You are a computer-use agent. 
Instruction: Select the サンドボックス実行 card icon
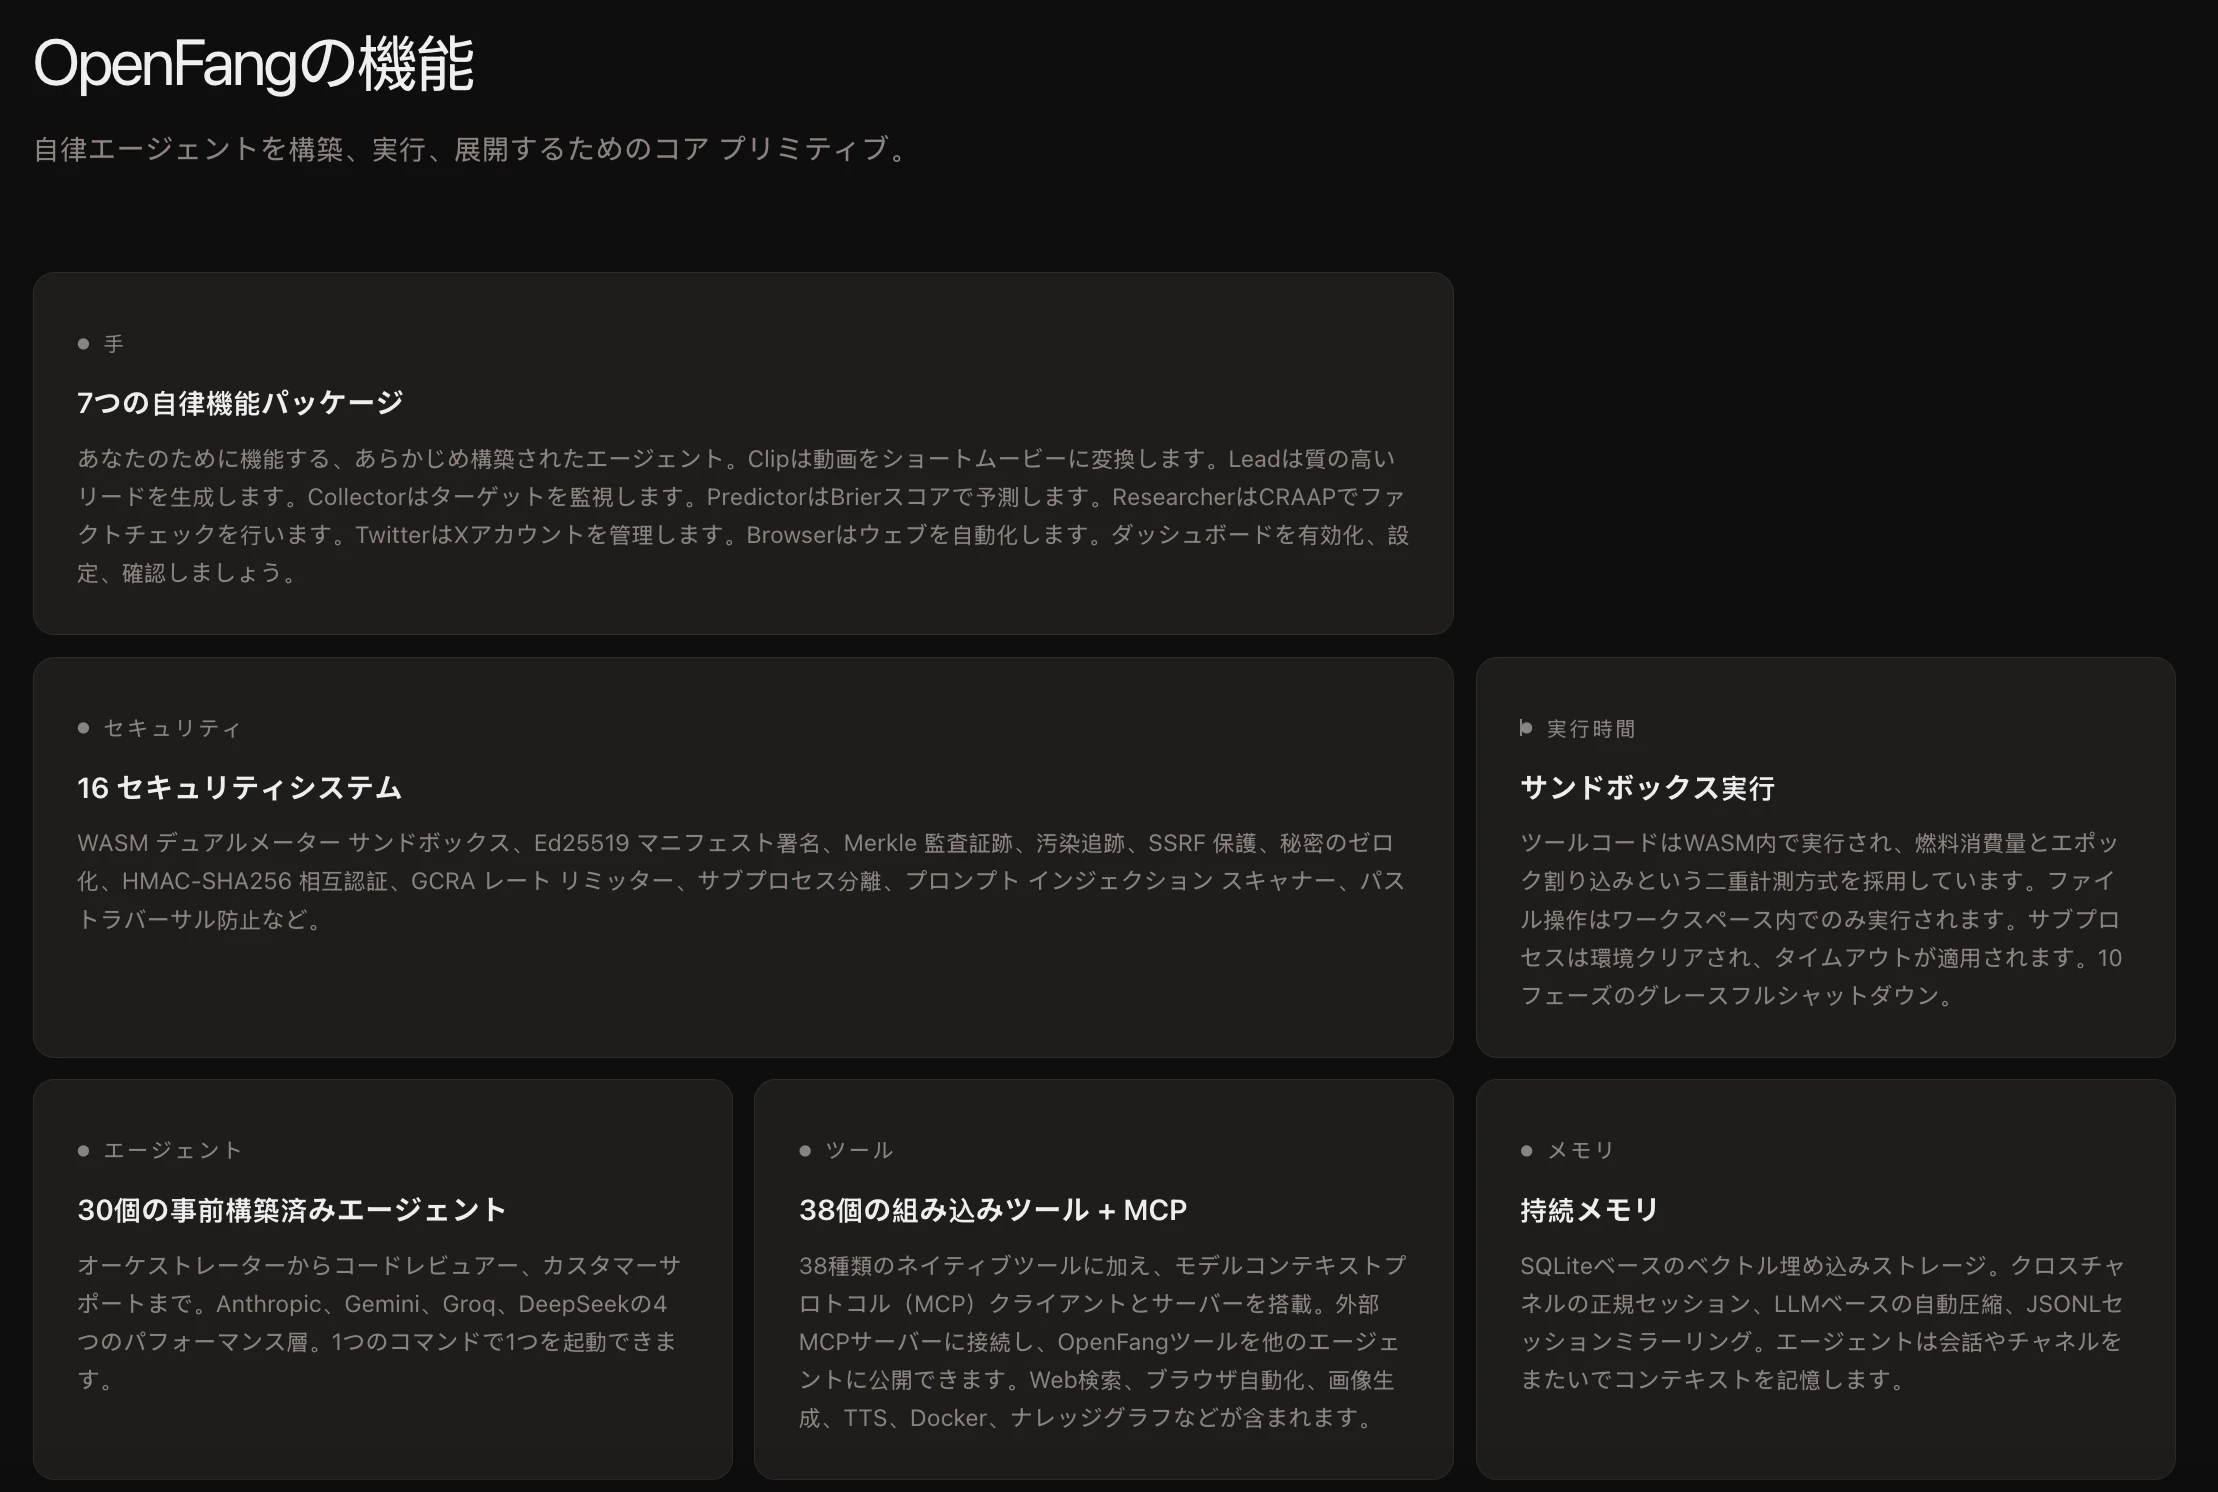tap(1525, 728)
